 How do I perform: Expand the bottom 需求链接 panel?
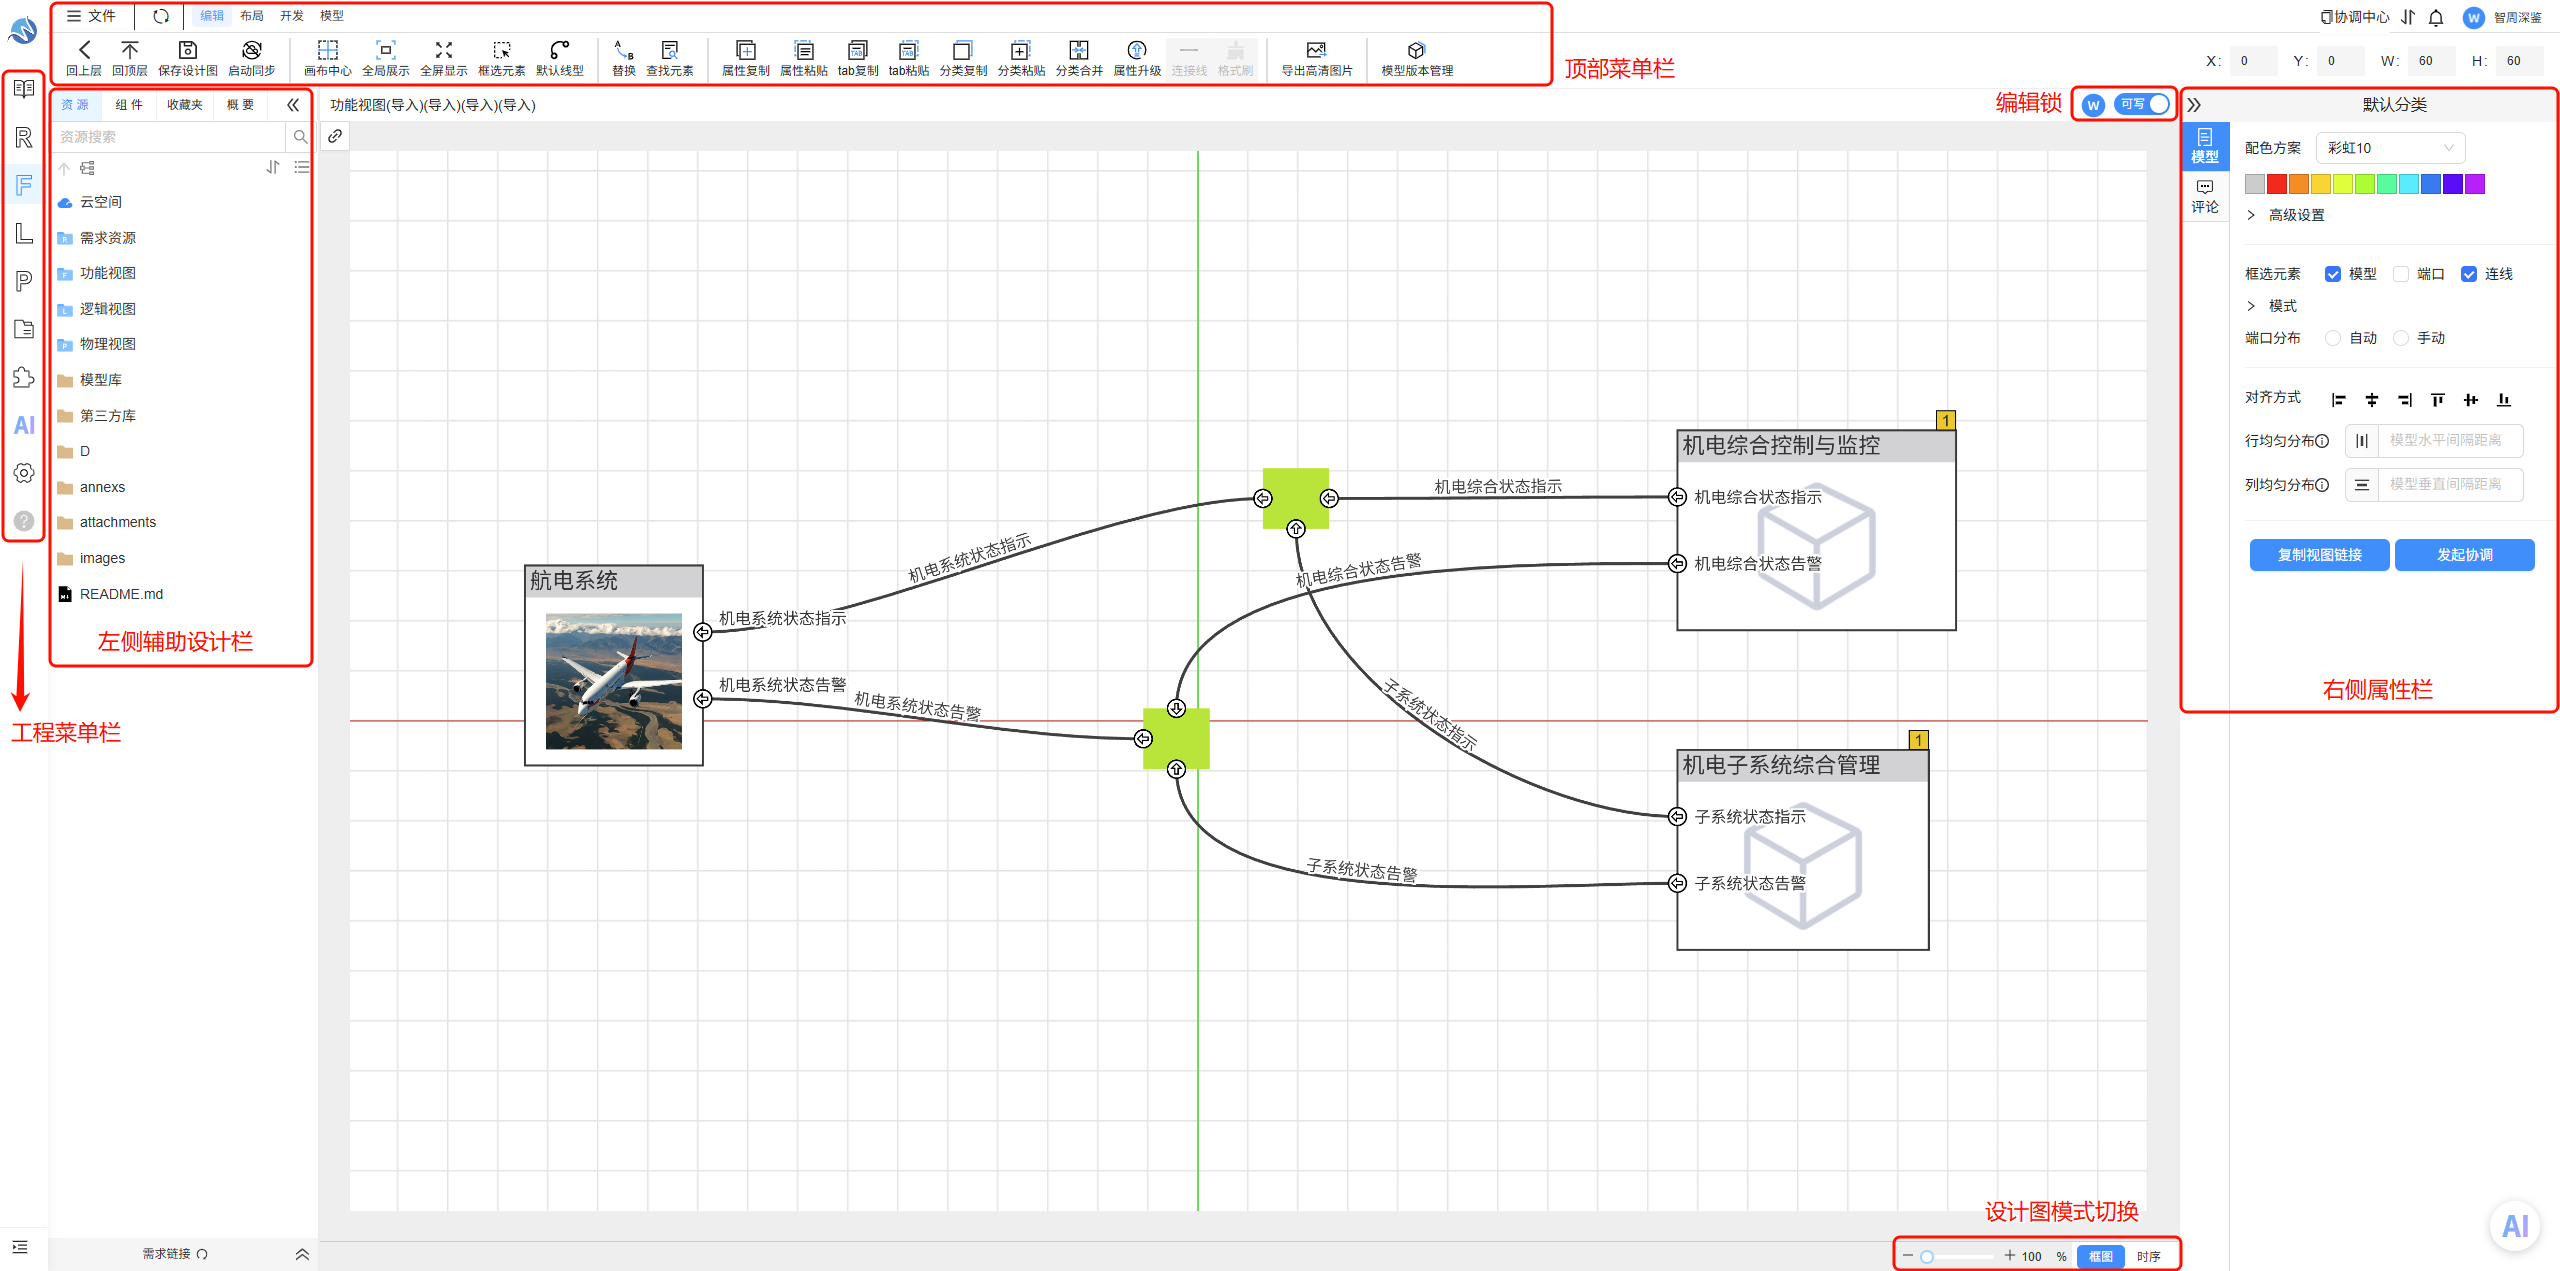(302, 1254)
